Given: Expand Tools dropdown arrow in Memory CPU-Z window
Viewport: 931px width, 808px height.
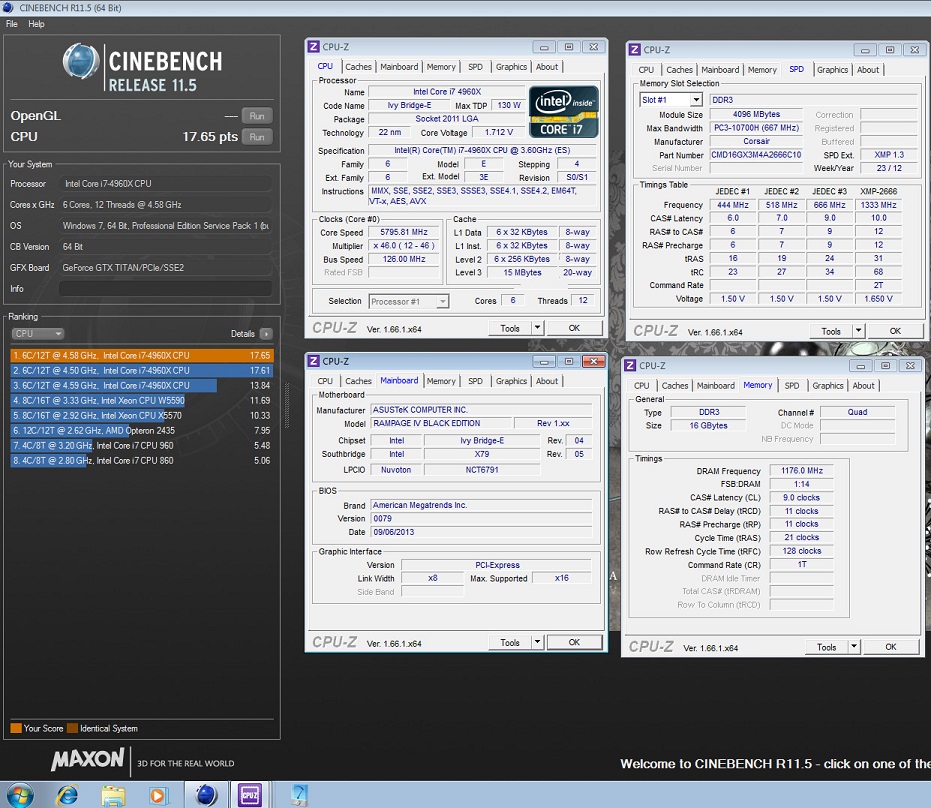Looking at the screenshot, I should click(x=854, y=647).
